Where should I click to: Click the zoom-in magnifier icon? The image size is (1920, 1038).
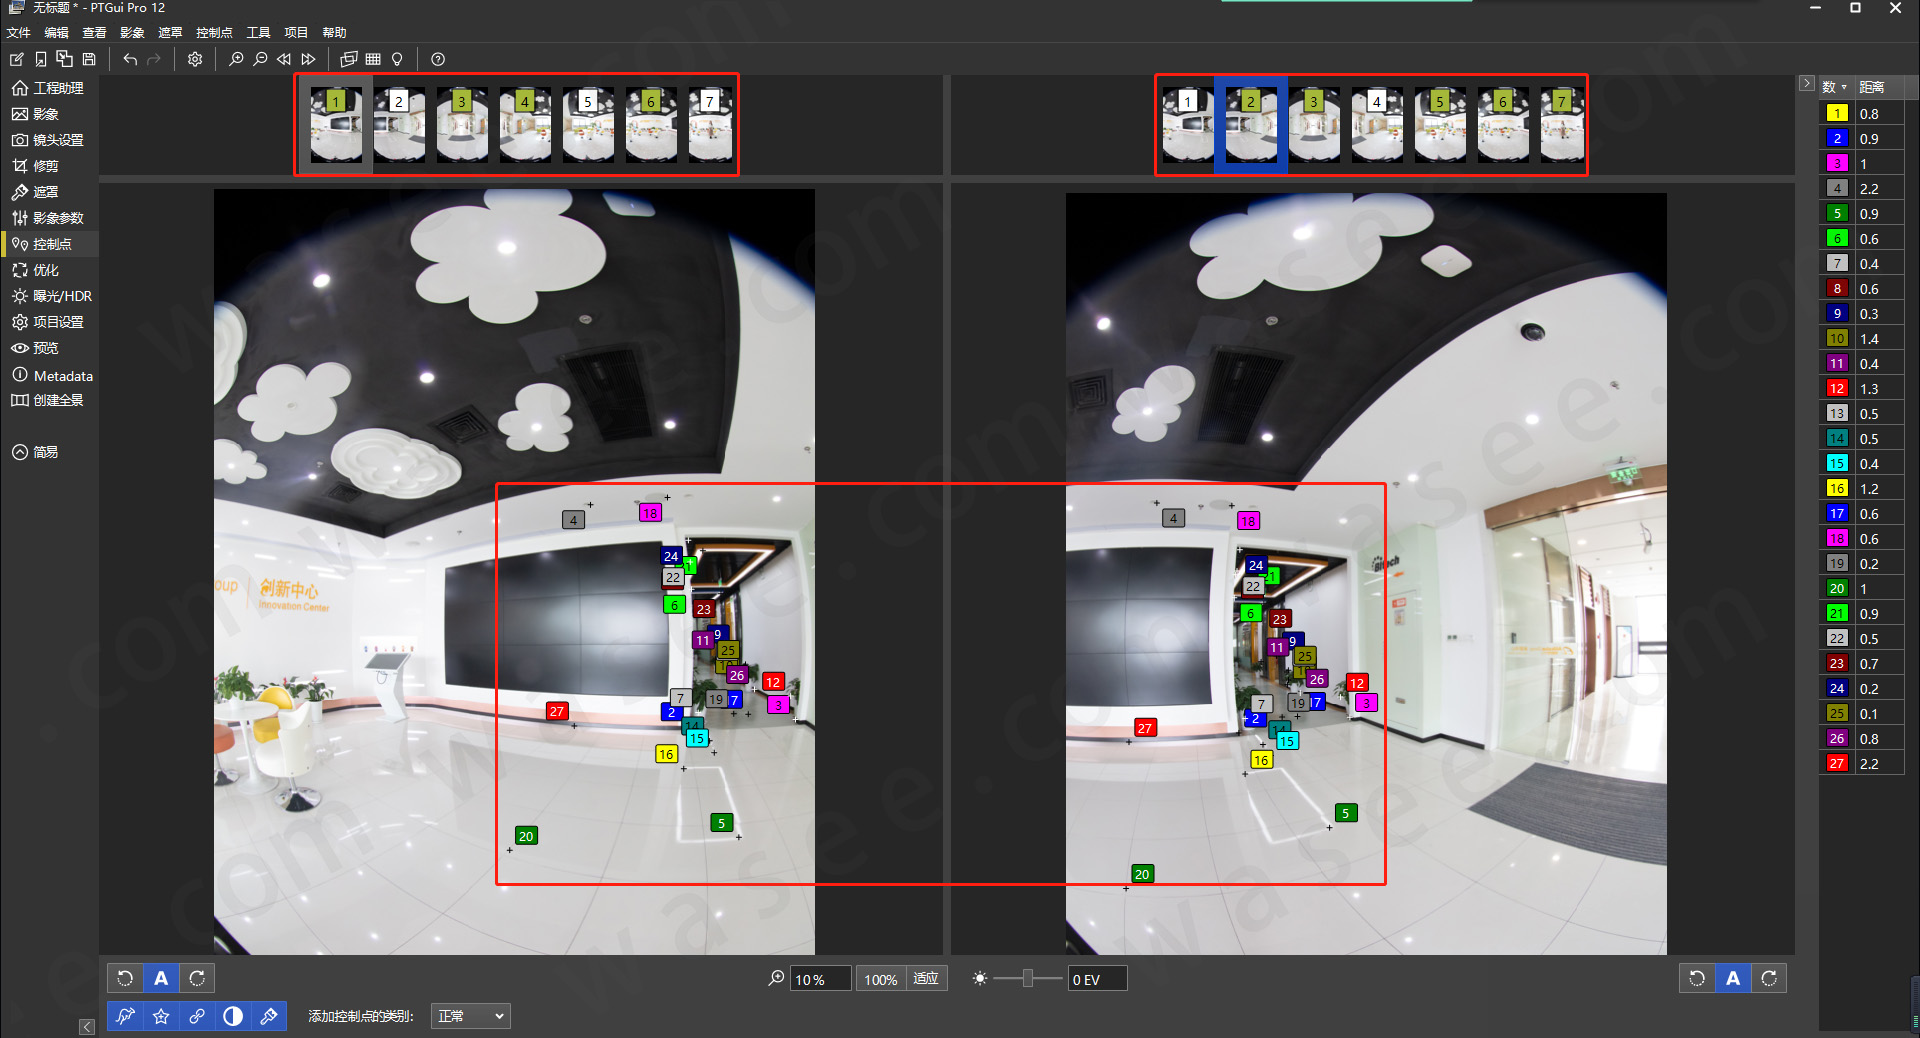click(235, 59)
